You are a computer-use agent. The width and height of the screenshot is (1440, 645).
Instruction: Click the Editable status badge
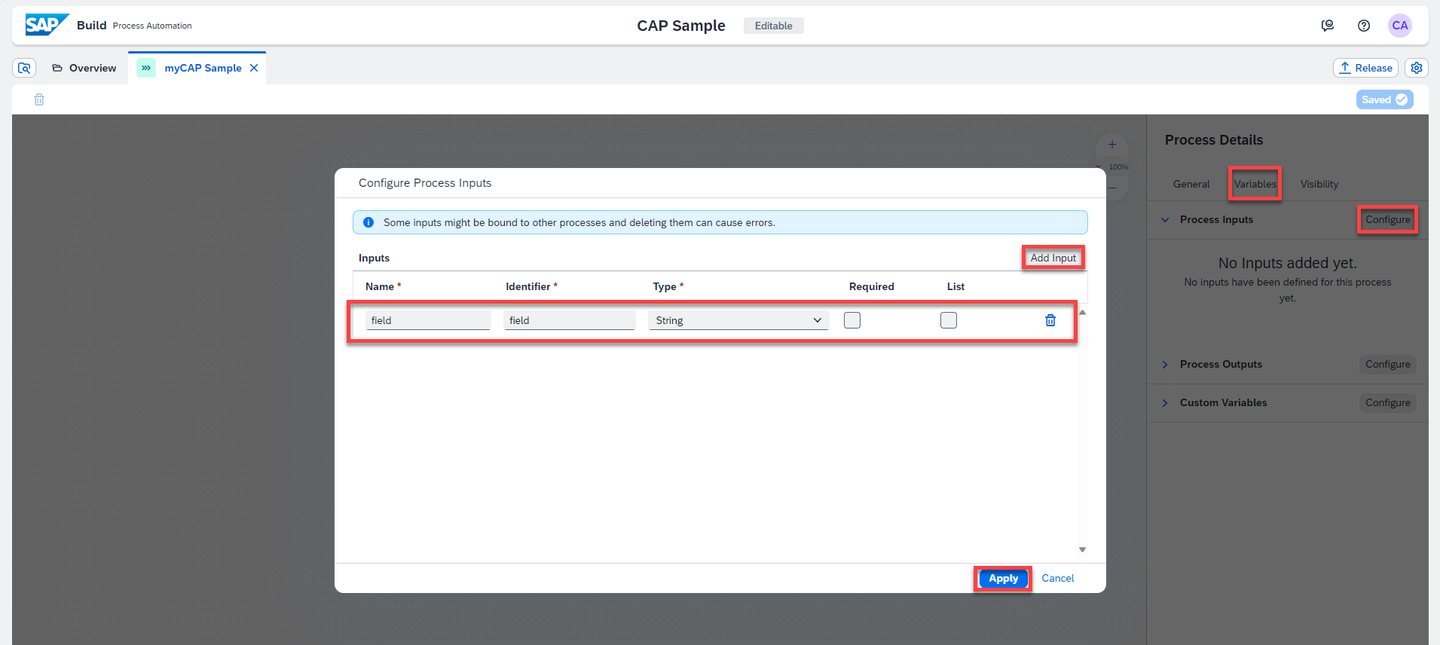774,26
